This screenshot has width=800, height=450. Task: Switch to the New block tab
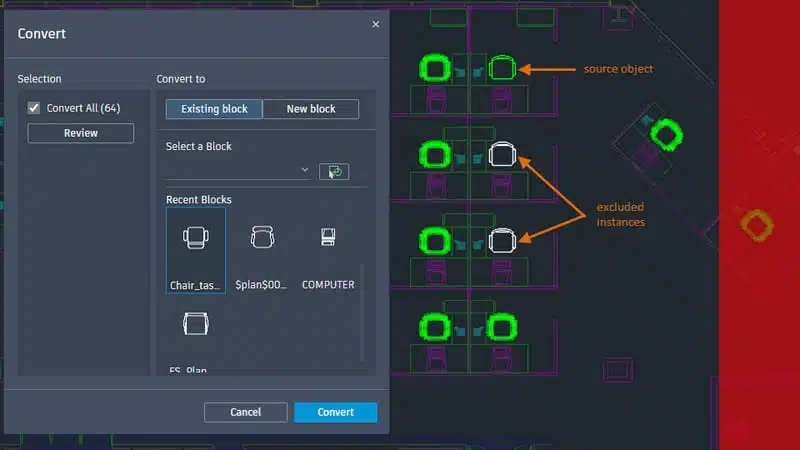pyautogui.click(x=311, y=109)
